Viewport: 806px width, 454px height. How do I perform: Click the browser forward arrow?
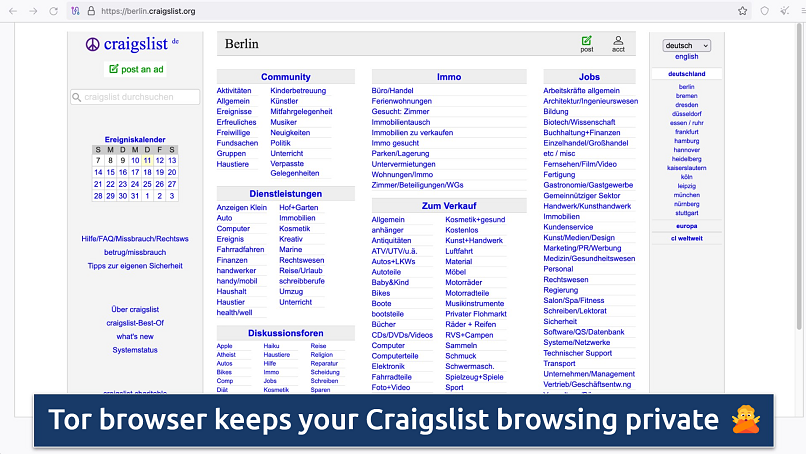click(33, 11)
